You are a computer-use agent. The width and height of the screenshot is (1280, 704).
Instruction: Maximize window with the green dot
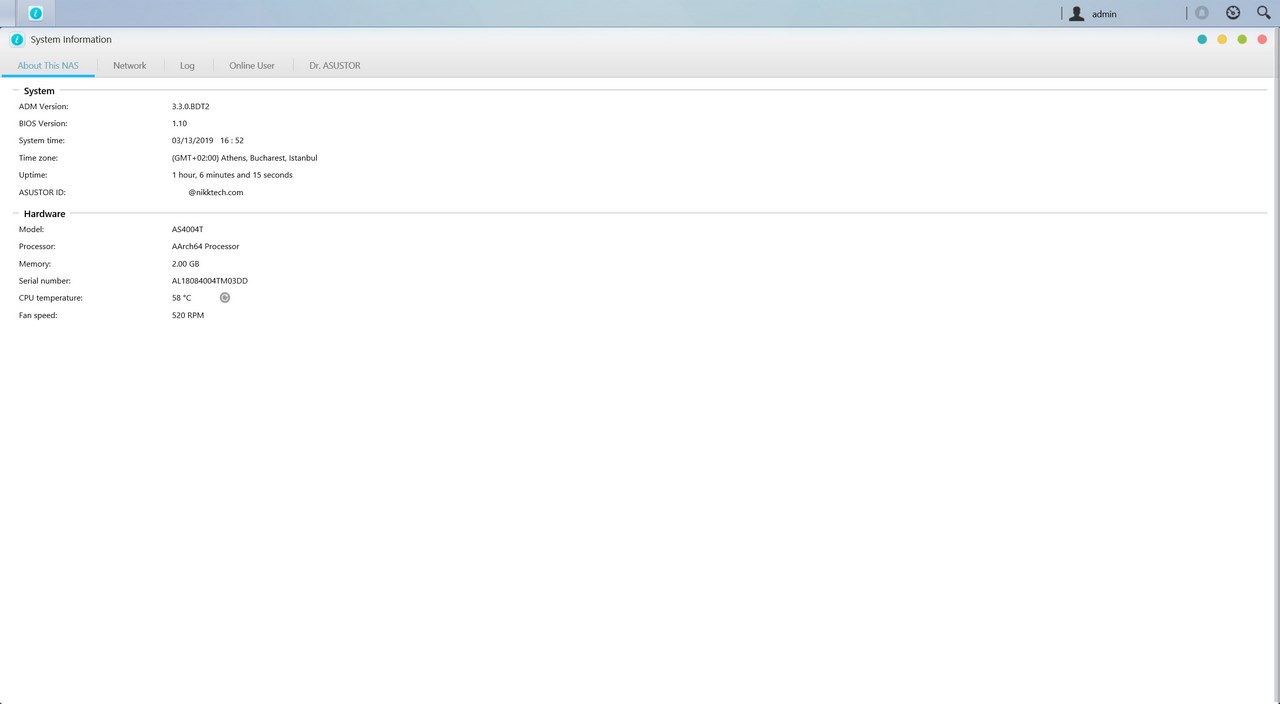coord(1242,40)
